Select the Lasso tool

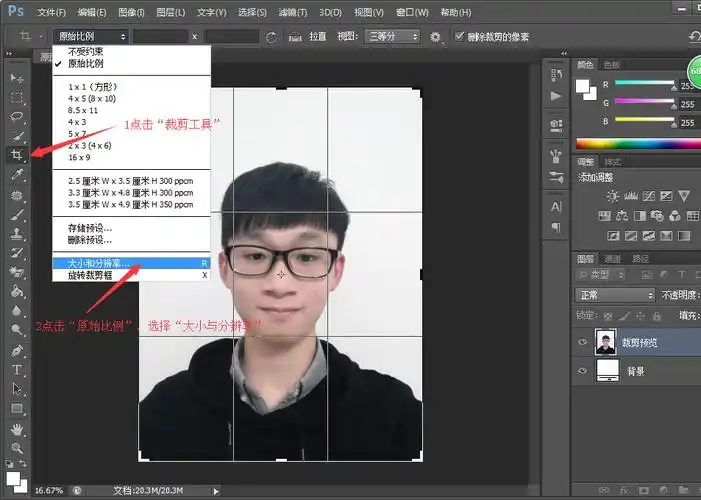(17, 117)
